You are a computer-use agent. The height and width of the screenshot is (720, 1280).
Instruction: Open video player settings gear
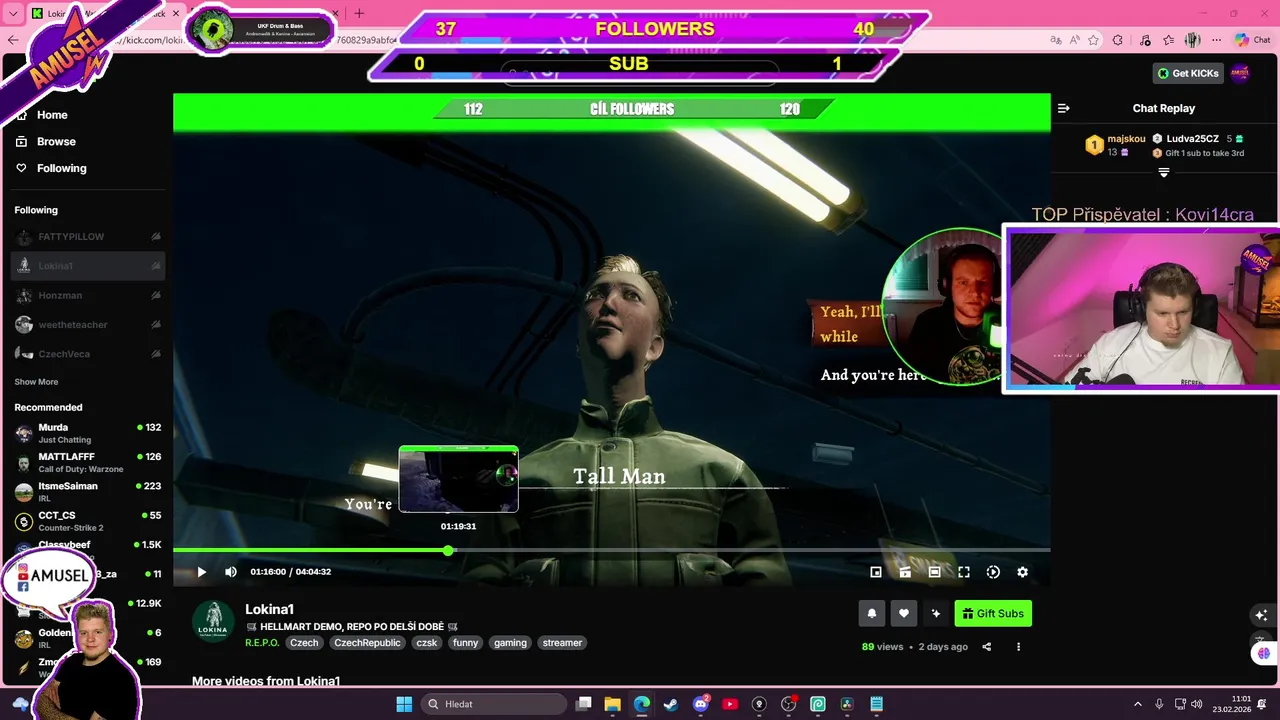click(1022, 572)
